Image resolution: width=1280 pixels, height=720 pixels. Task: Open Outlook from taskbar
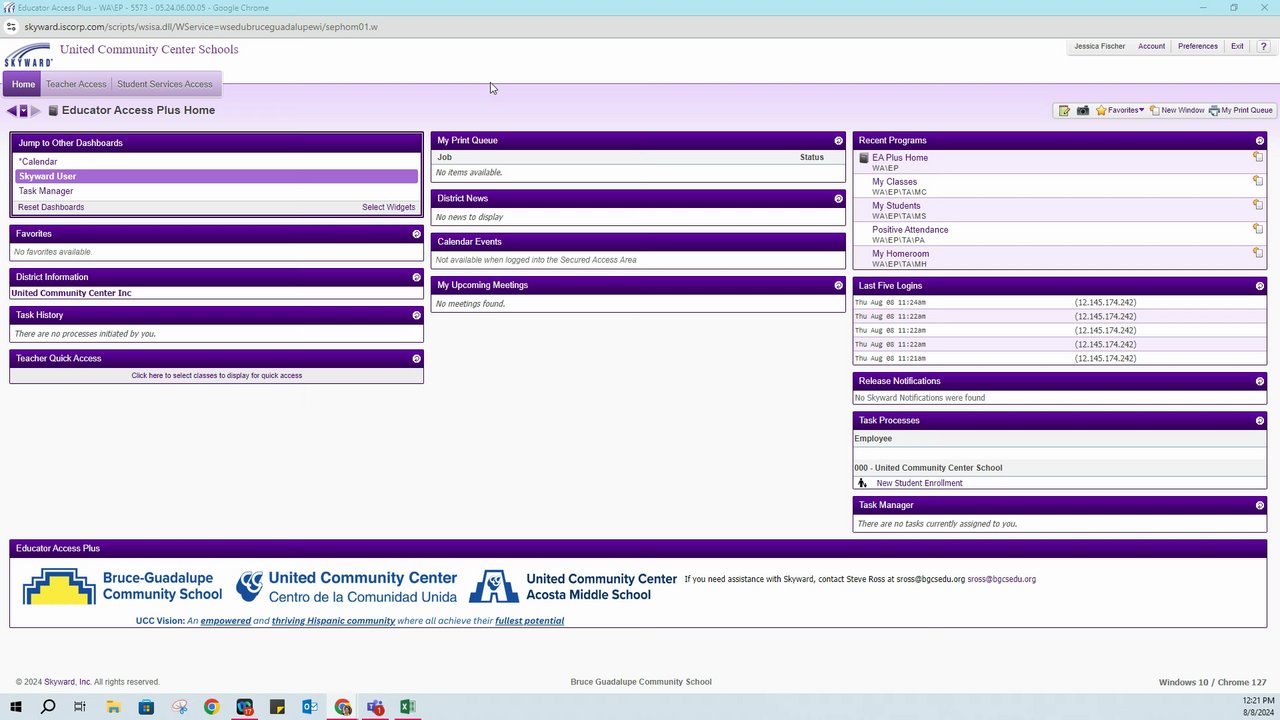[x=310, y=707]
